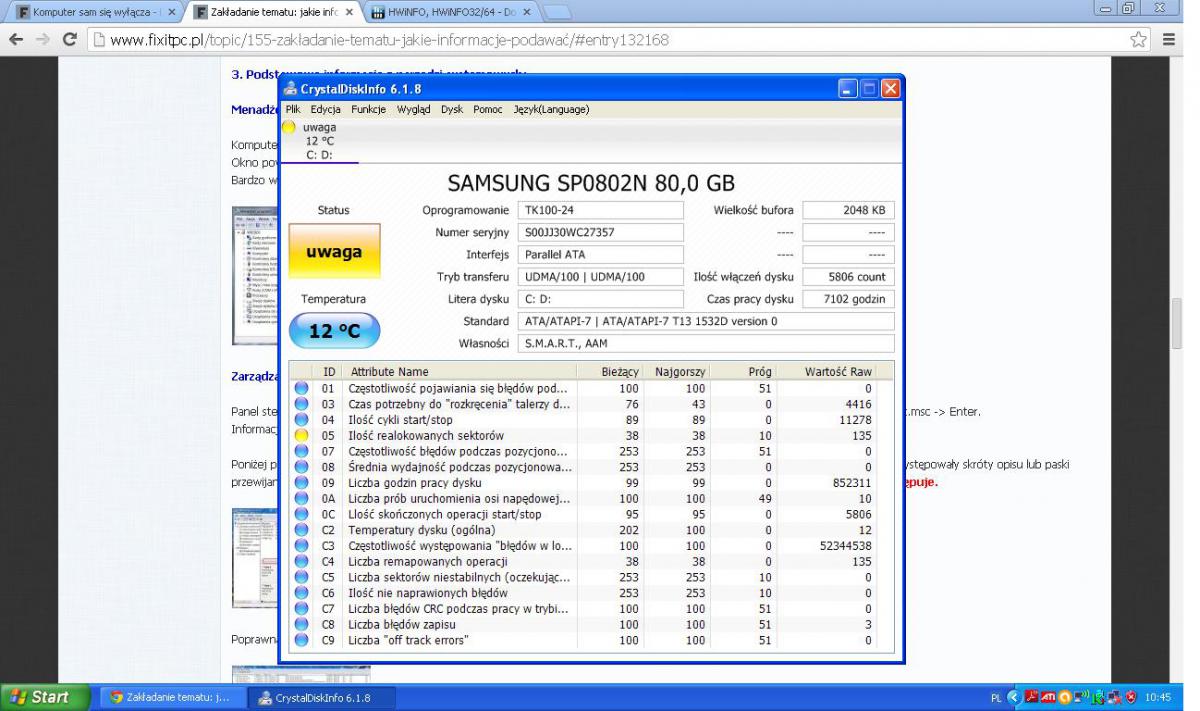
Task: Open the Funkcje menu
Action: [370, 109]
